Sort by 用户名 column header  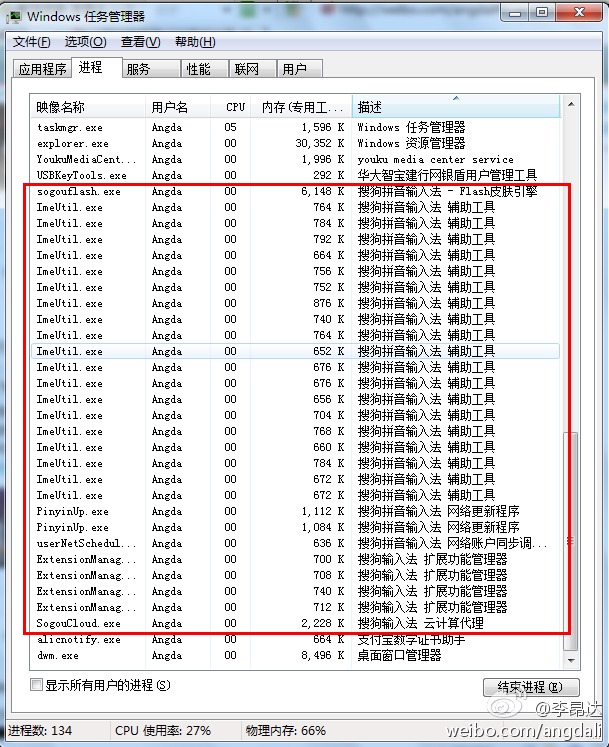tap(178, 107)
